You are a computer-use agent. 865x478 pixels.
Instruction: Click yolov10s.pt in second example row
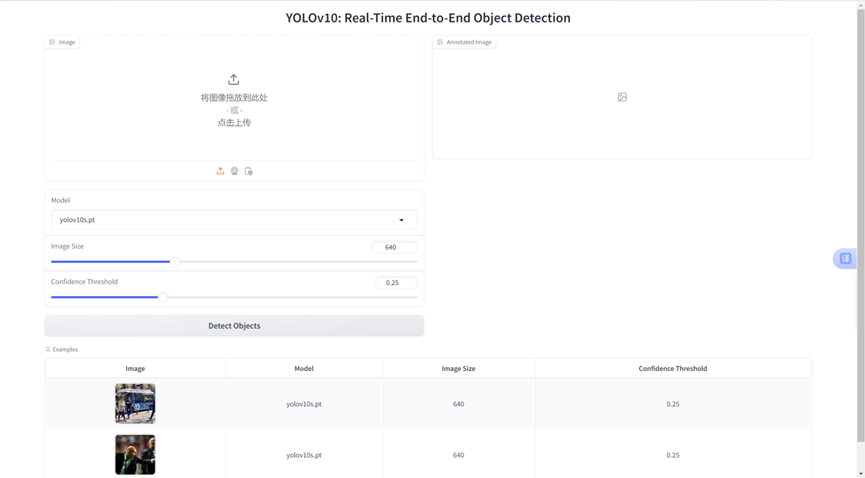(304, 455)
